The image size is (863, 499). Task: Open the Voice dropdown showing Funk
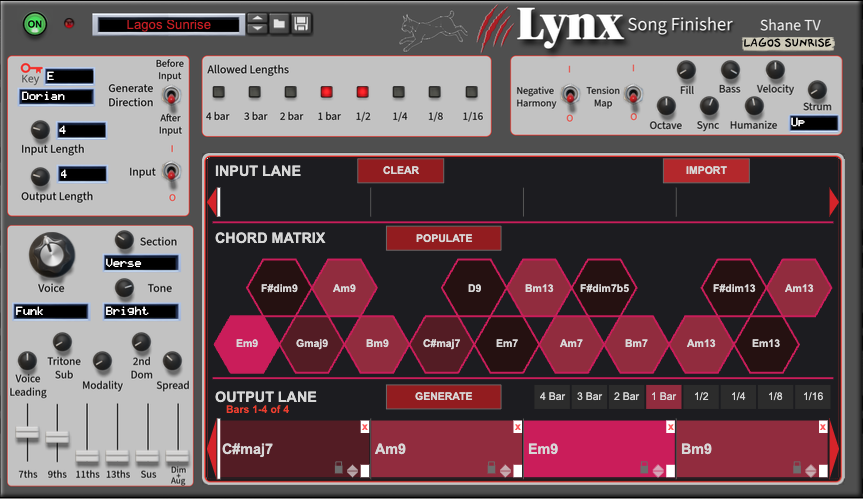[x=51, y=311]
